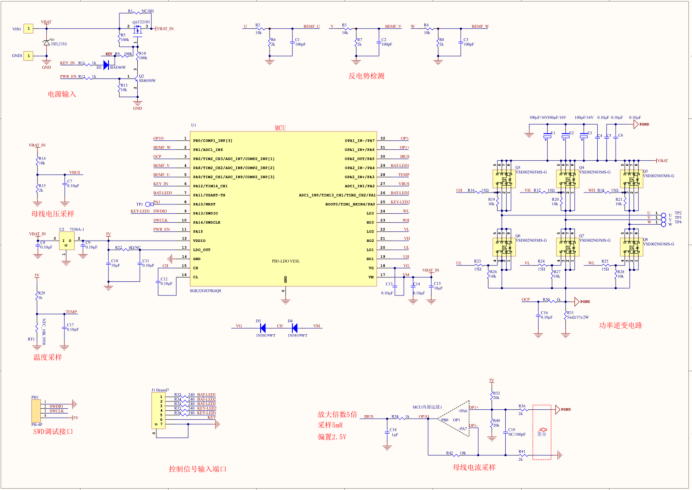Image resolution: width=692 pixels, height=490 pixels.
Task: Select the Q2 SS8050W transistor symbol
Action: (x=137, y=79)
